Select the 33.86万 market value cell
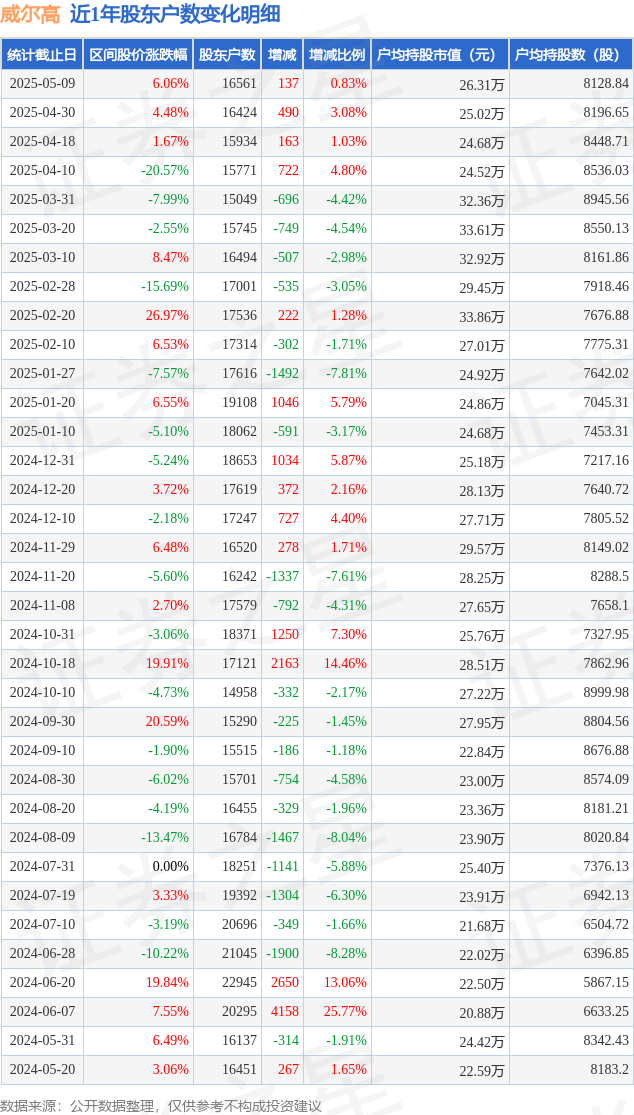634x1115 pixels. tap(483, 316)
